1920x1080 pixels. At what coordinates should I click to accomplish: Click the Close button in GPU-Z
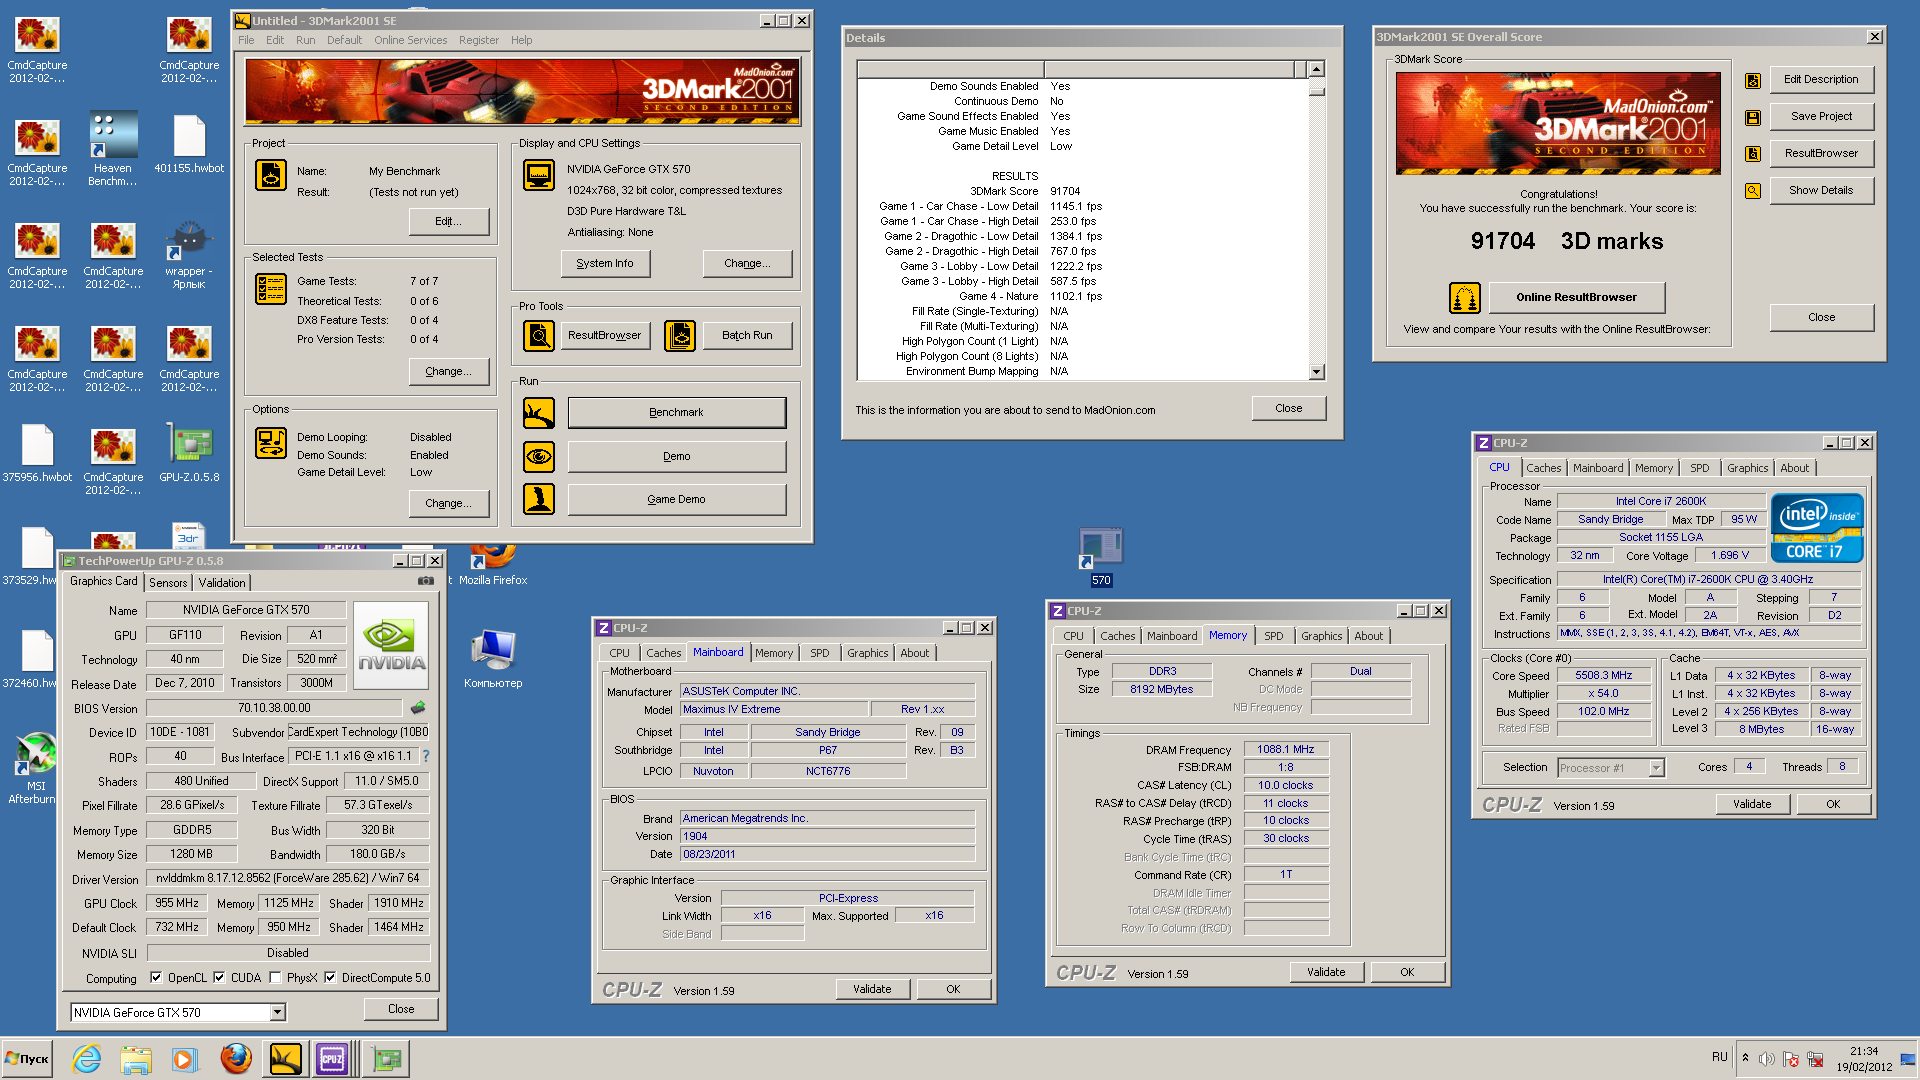click(x=401, y=1009)
